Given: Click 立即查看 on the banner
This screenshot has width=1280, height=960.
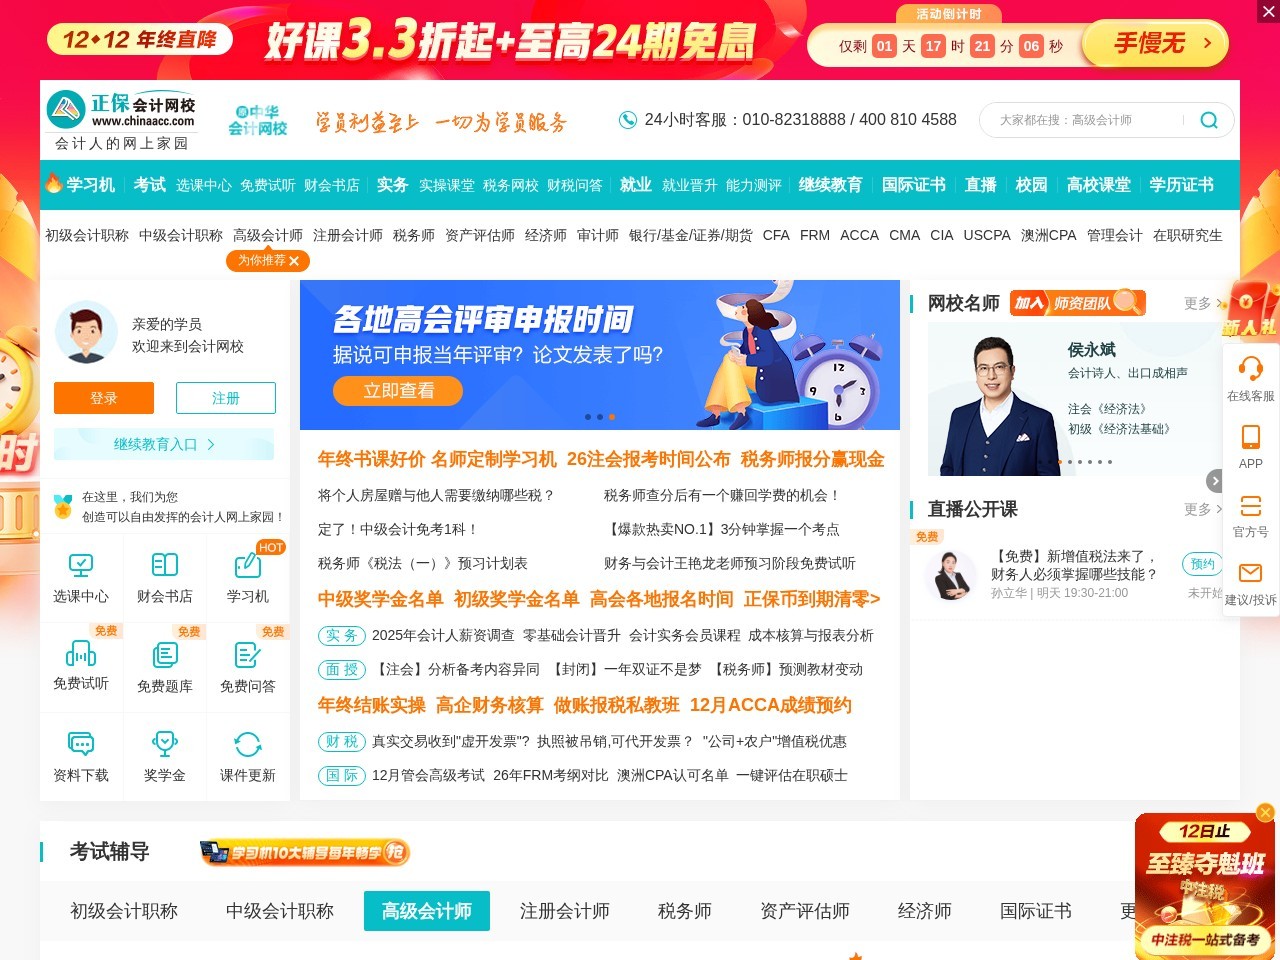Looking at the screenshot, I should [397, 391].
